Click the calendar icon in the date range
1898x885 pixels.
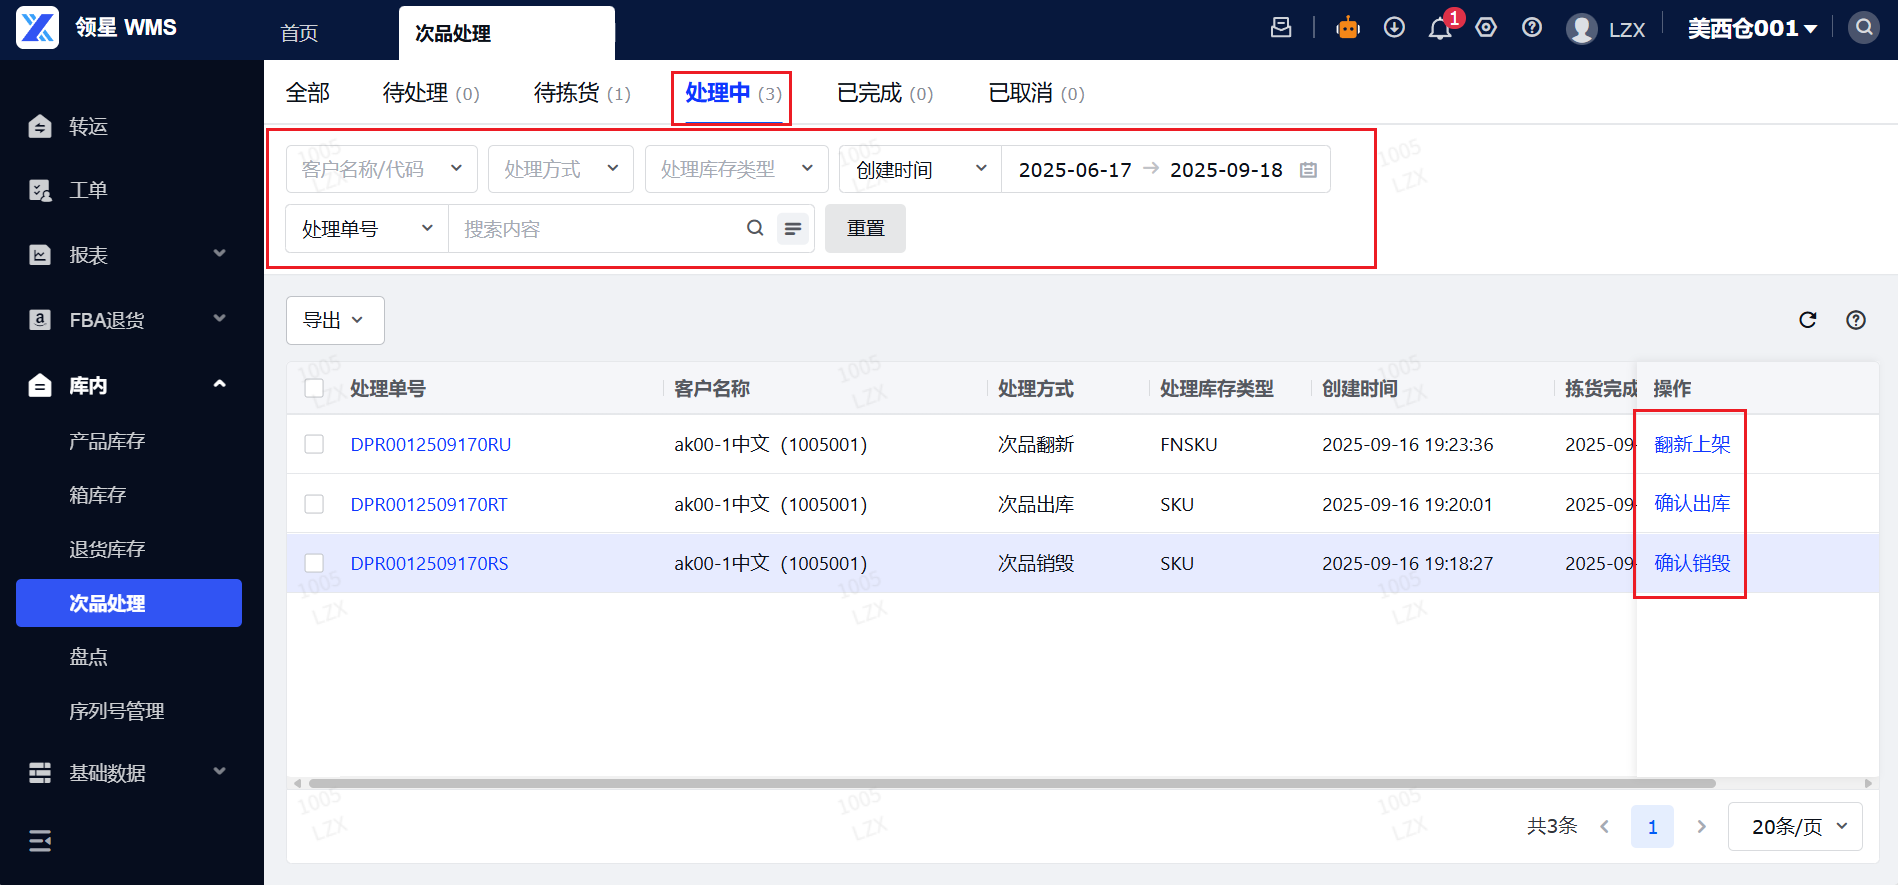click(x=1308, y=170)
